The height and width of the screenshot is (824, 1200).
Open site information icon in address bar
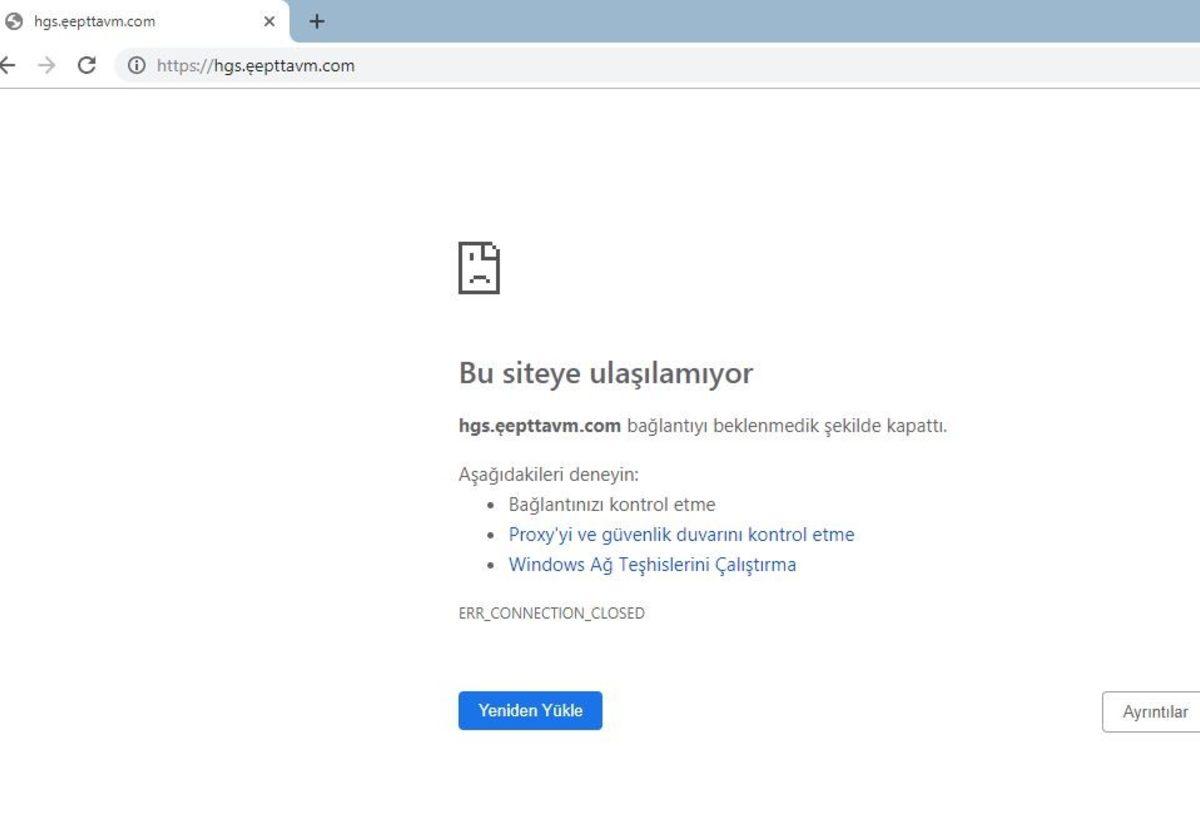click(137, 66)
